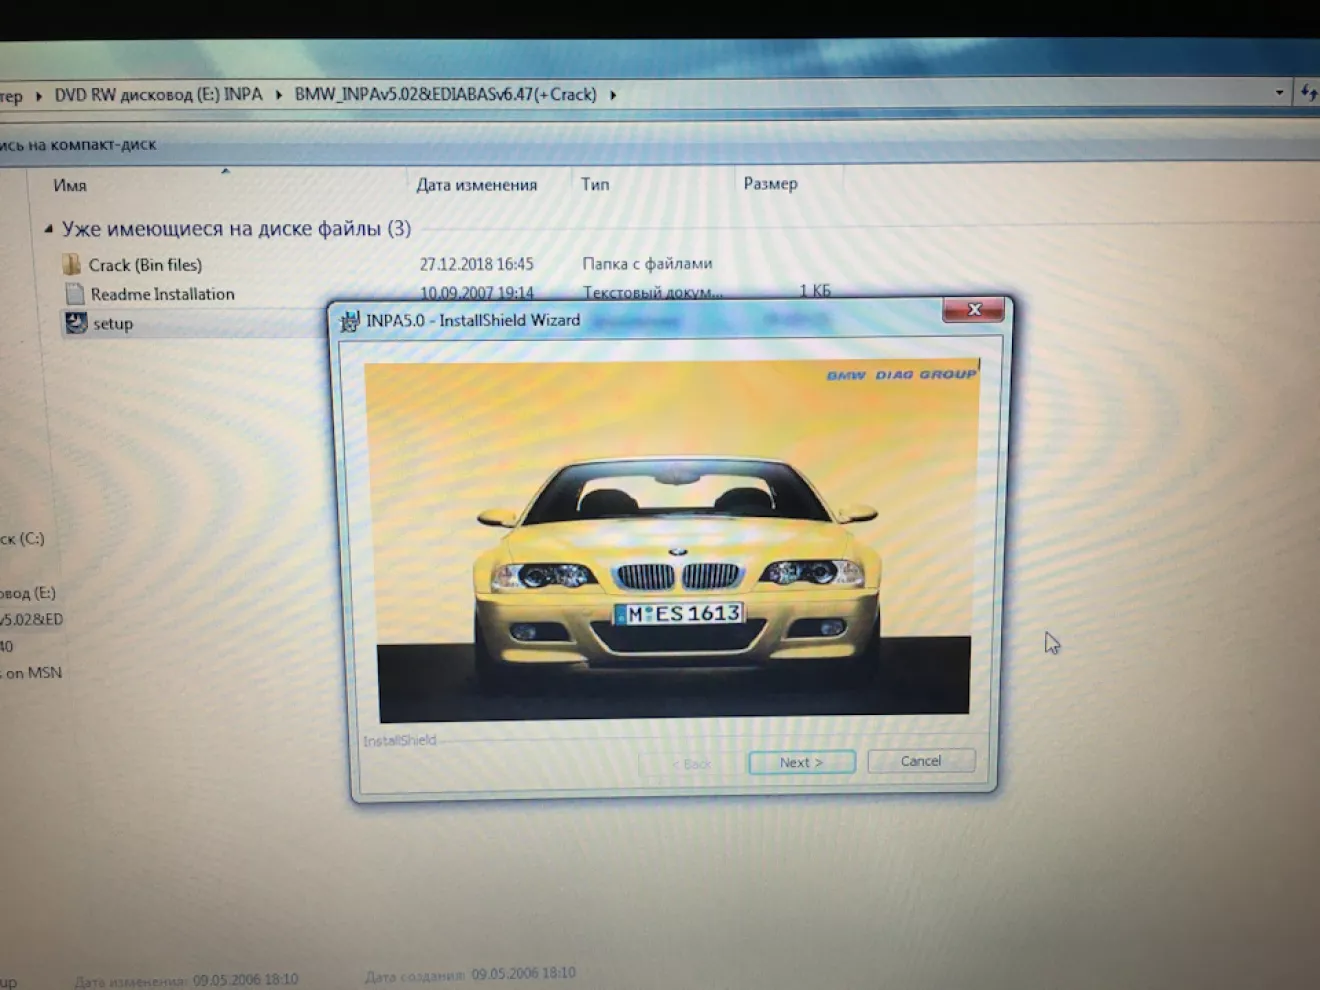Viewport: 1320px width, 990px height.
Task: Open the Crack (Bin files) folder name
Action: 145,265
